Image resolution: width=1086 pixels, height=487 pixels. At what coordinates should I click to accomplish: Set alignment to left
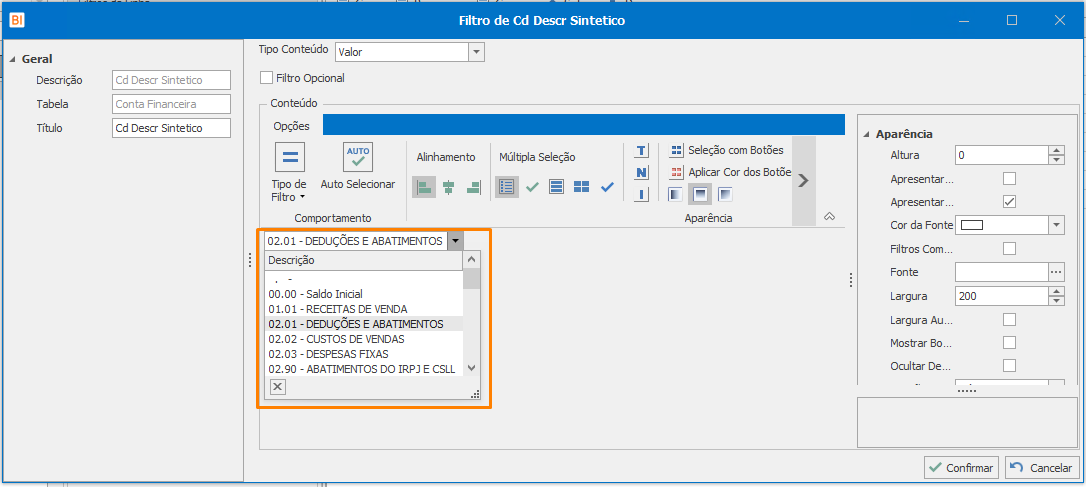tap(424, 187)
